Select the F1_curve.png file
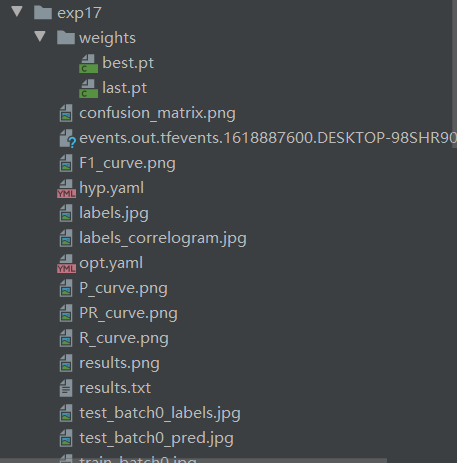 click(x=127, y=163)
